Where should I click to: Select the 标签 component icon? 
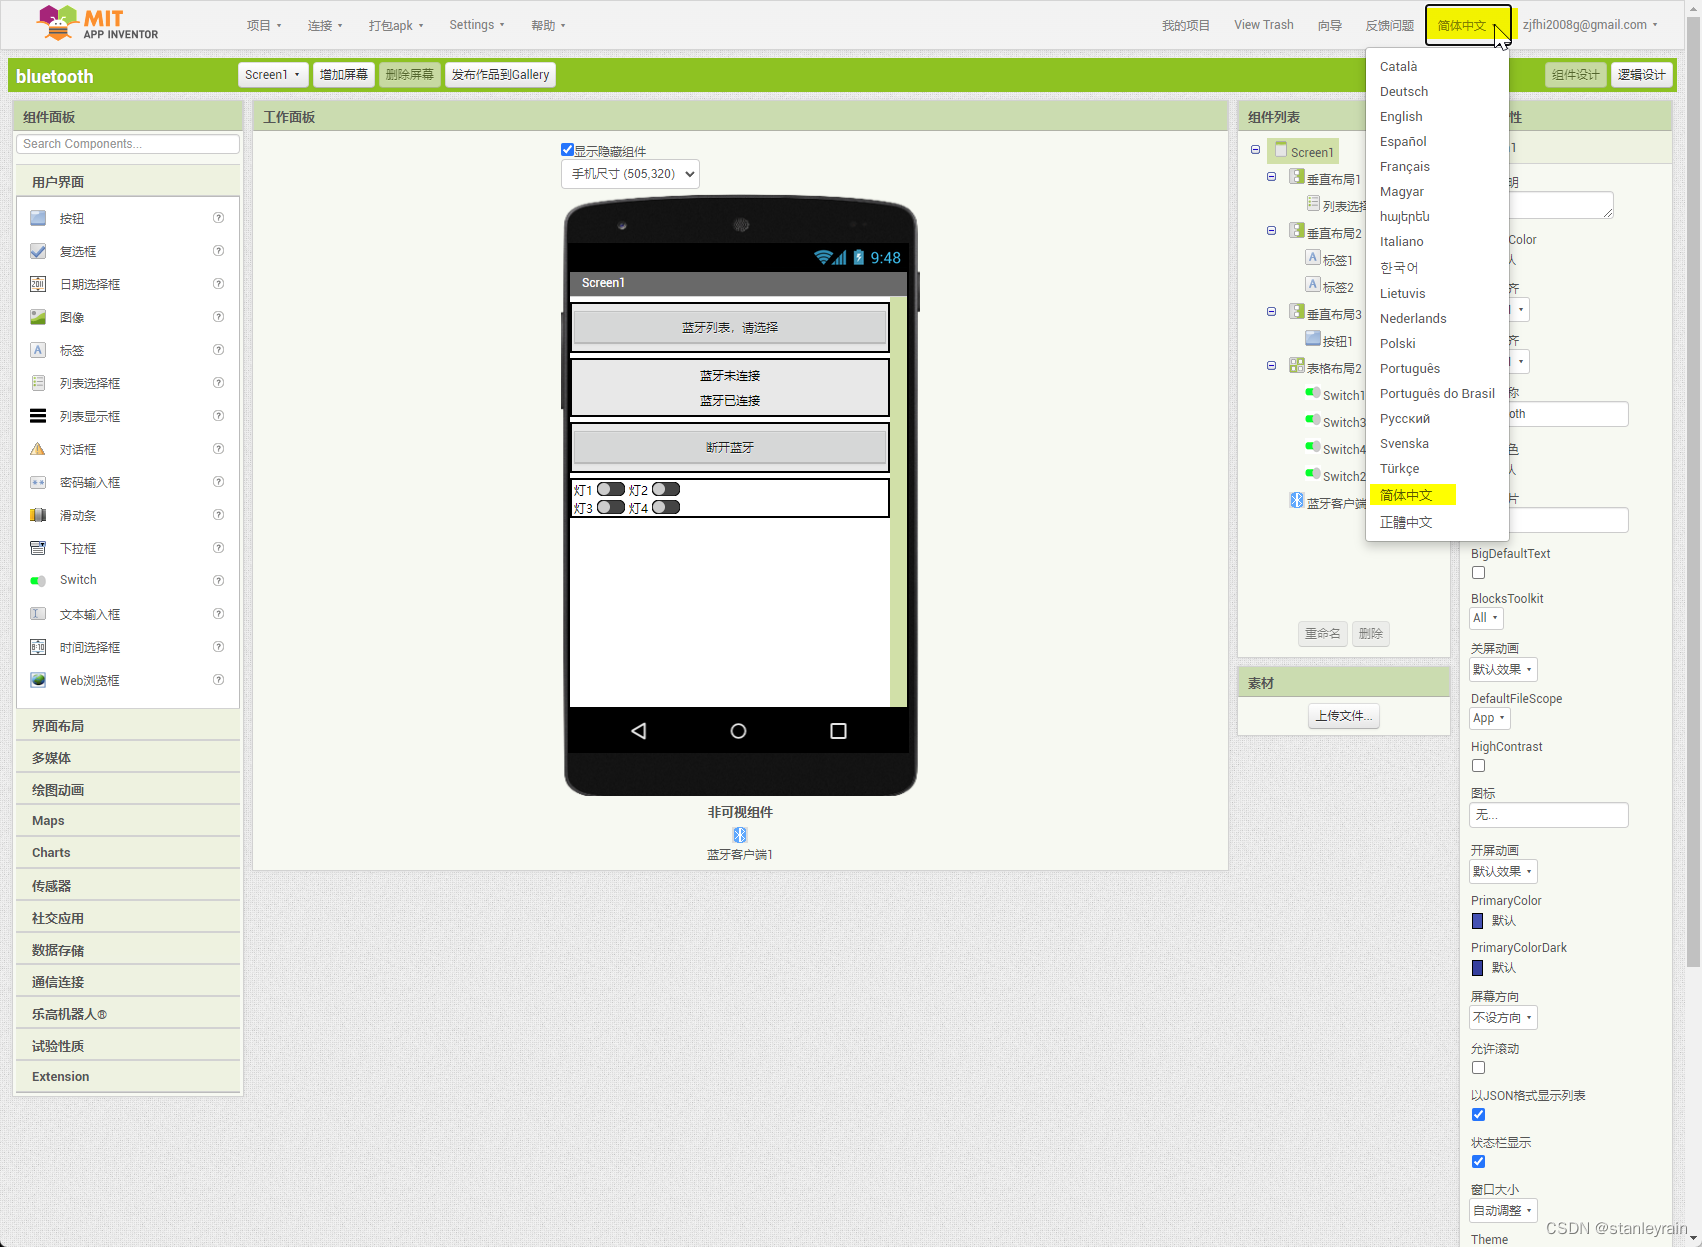tap(38, 350)
